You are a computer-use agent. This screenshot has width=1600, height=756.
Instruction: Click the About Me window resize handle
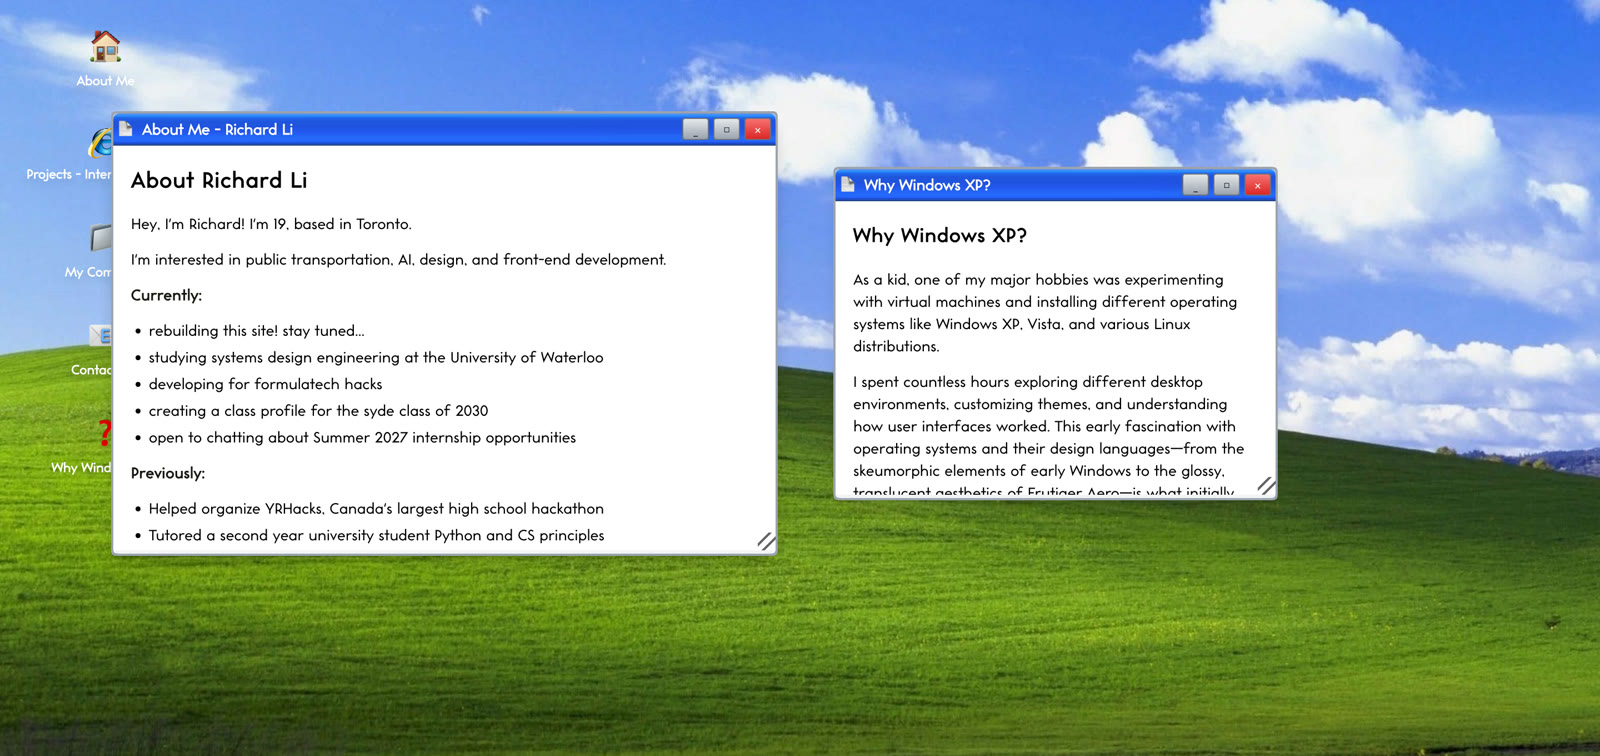click(766, 541)
